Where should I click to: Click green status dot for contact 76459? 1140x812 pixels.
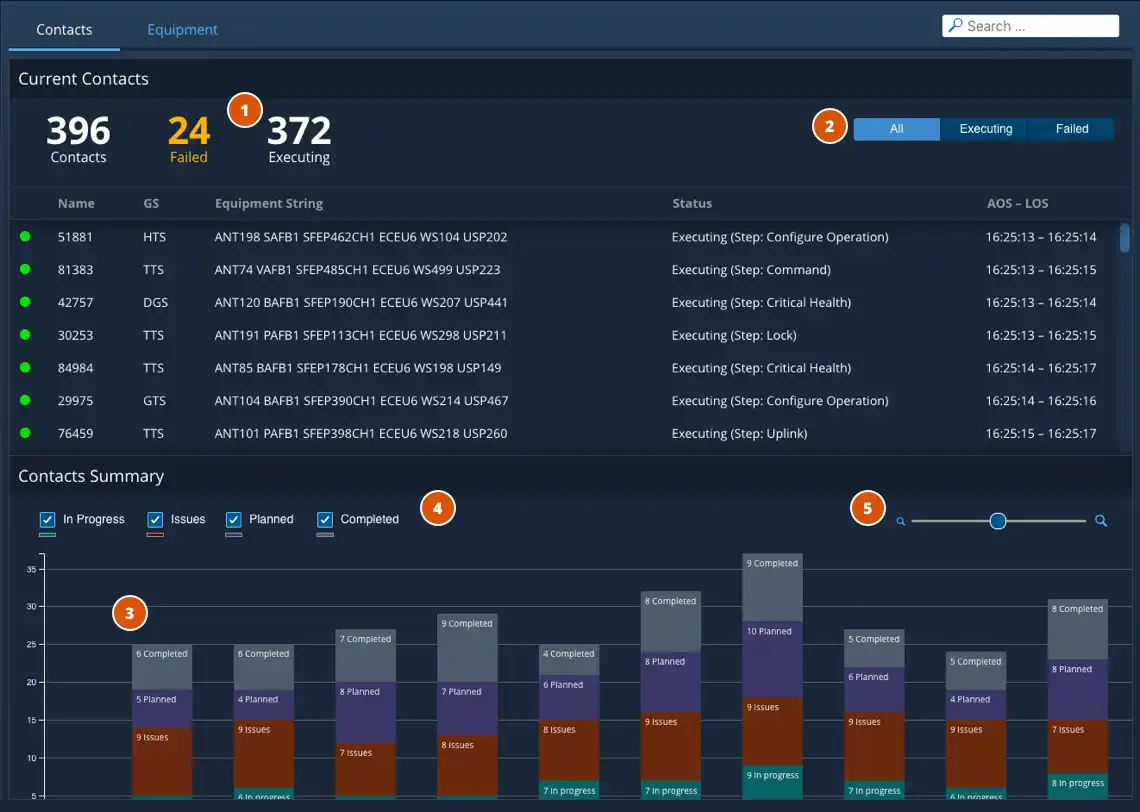click(25, 433)
